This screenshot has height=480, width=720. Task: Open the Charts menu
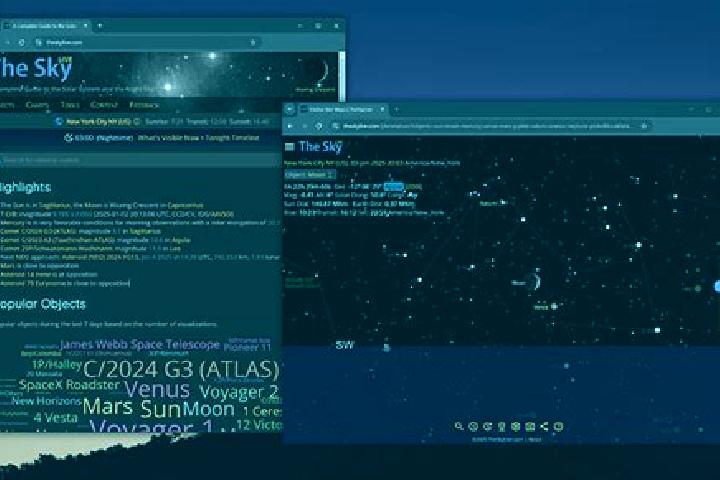coord(37,105)
